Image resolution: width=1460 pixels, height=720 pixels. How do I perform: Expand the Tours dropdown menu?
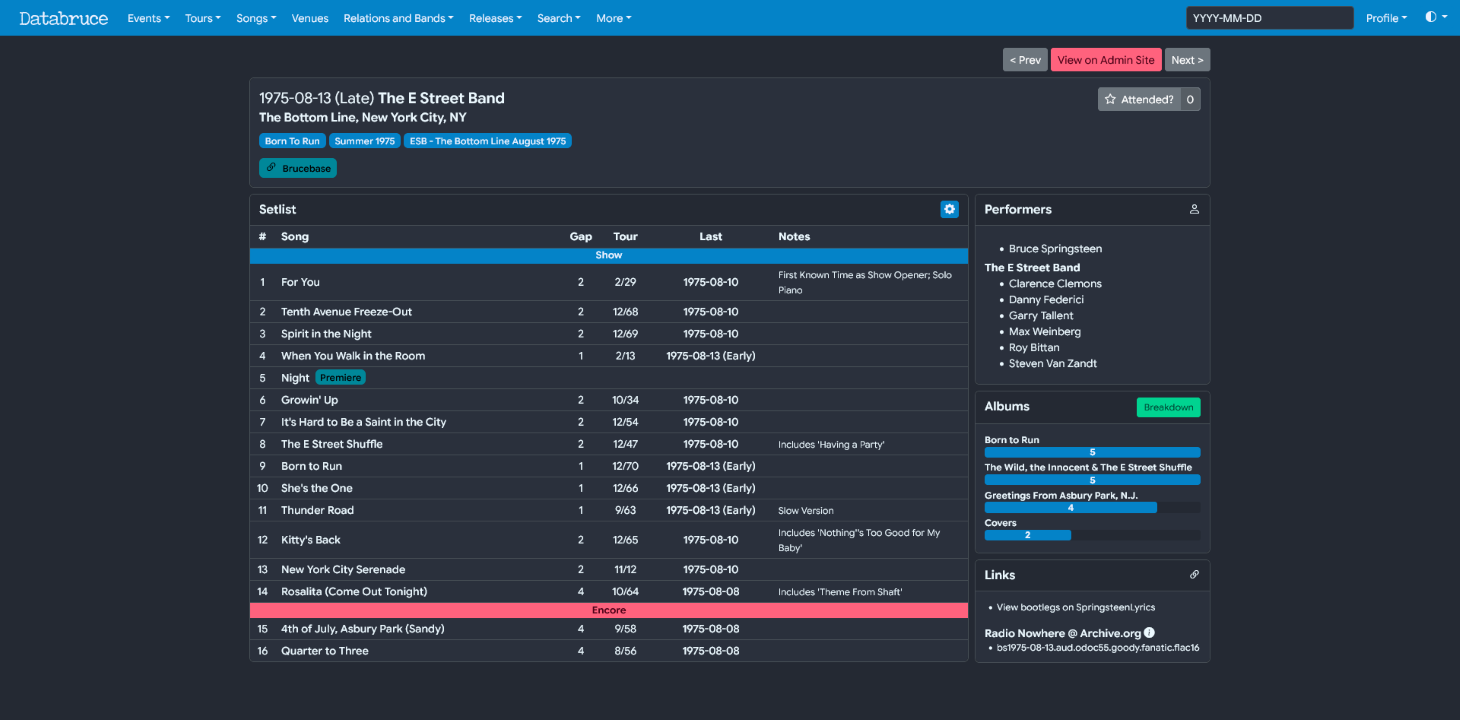pos(202,18)
